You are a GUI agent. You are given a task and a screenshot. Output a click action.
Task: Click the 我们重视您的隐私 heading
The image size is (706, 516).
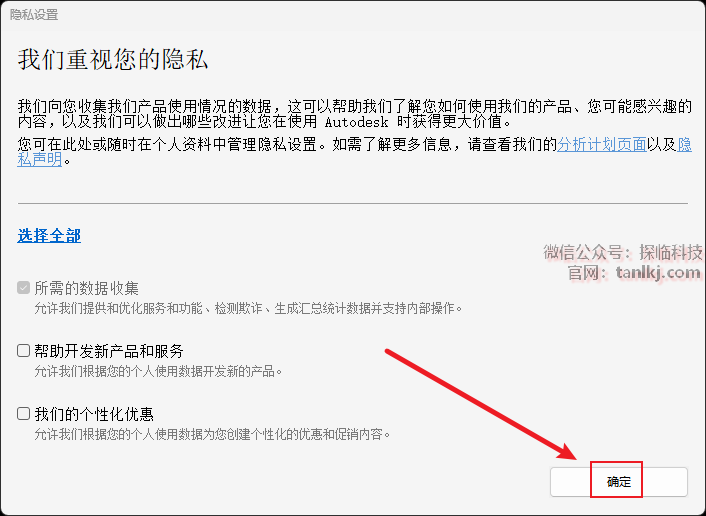click(113, 59)
